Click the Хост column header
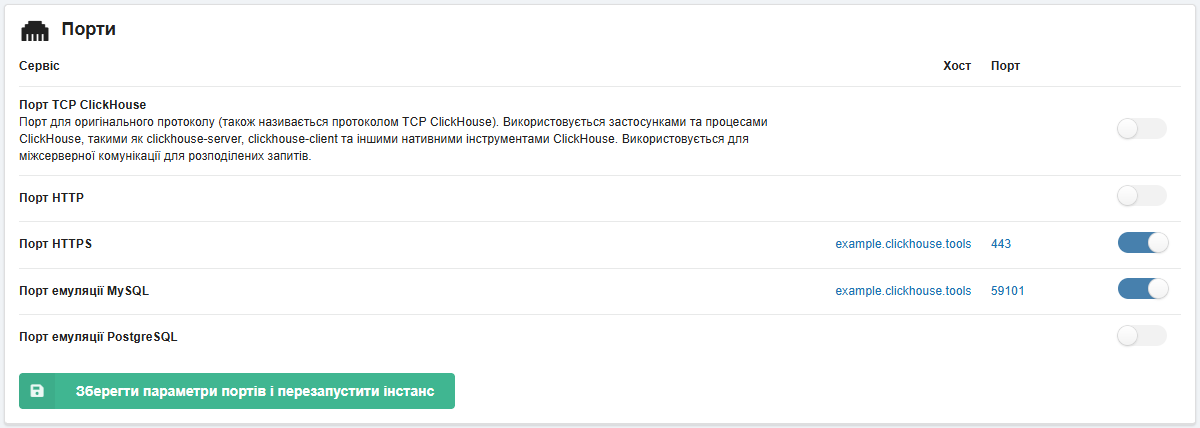Screen dimensions: 1200x428 point(956,66)
